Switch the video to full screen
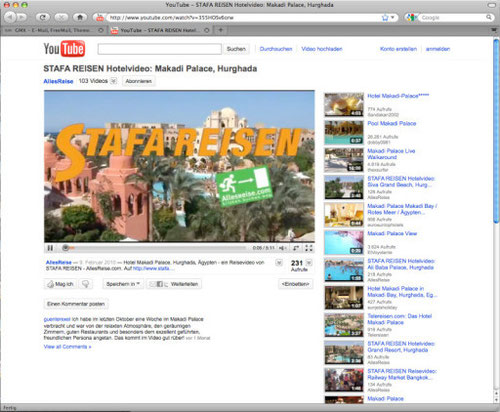 click(x=309, y=248)
